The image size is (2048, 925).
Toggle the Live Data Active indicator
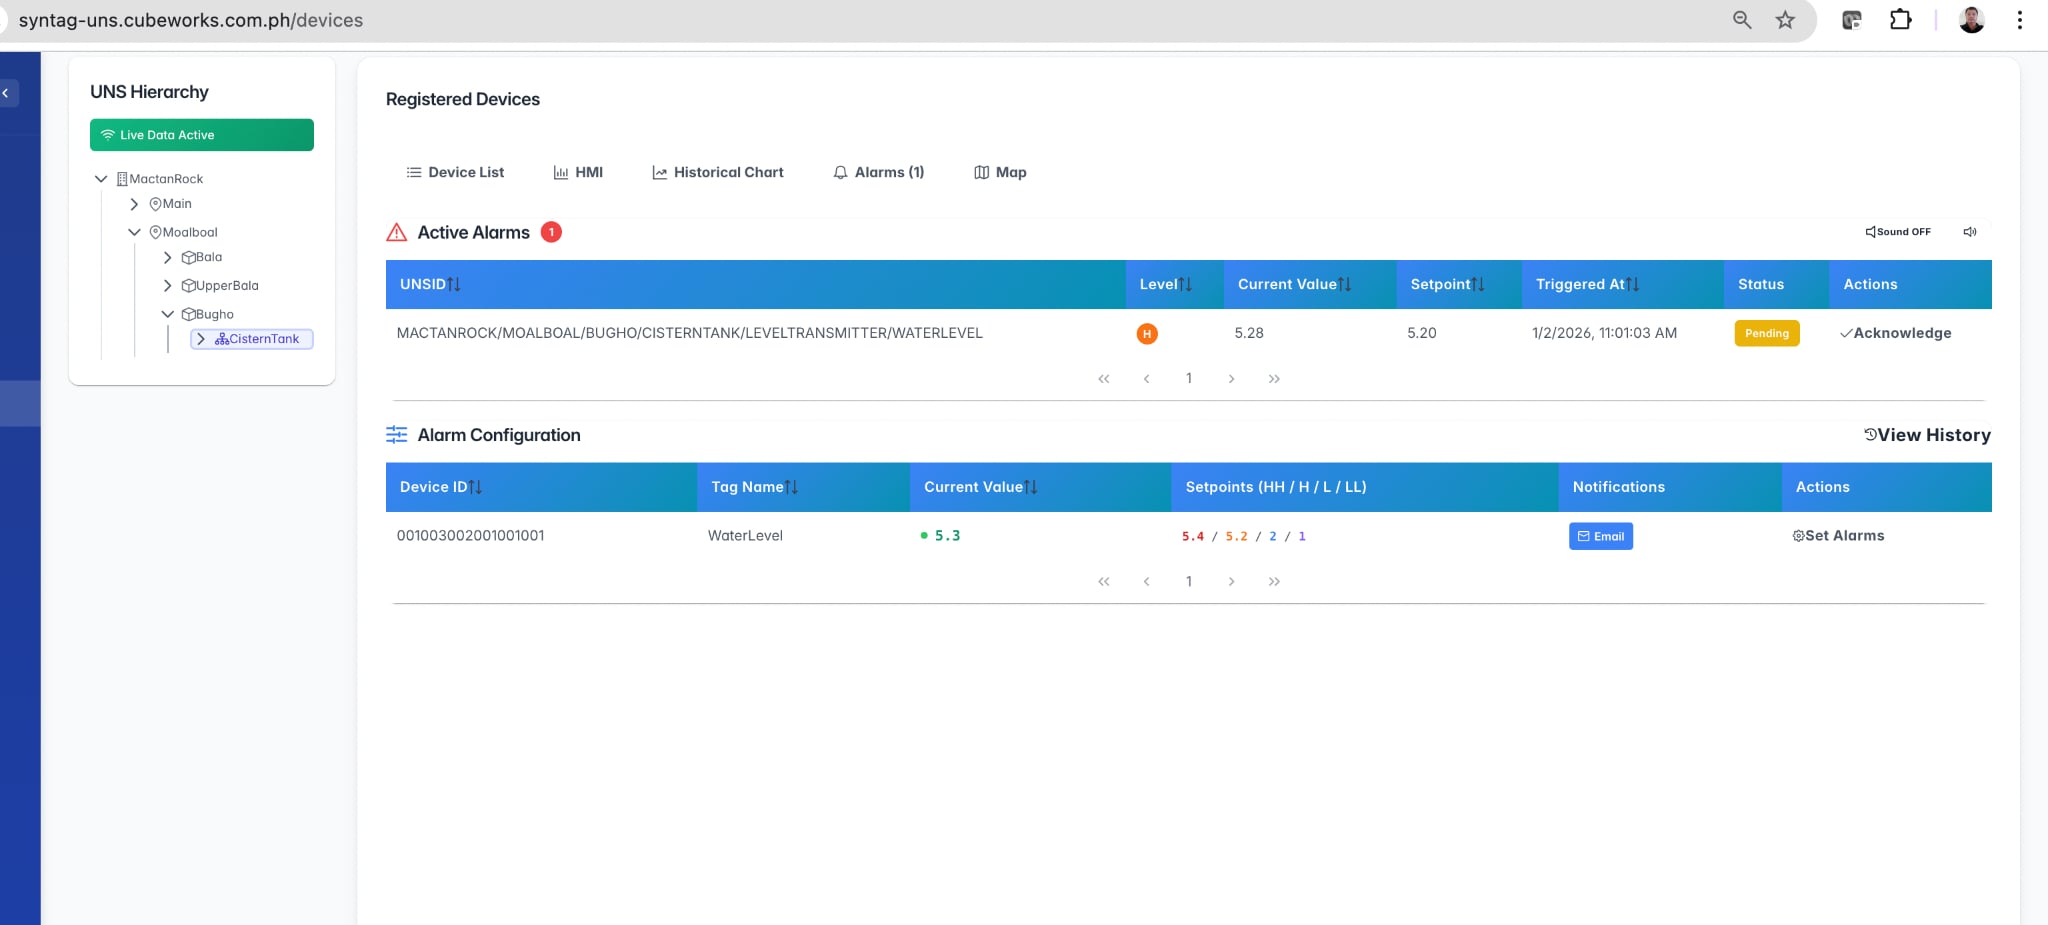[x=201, y=135]
